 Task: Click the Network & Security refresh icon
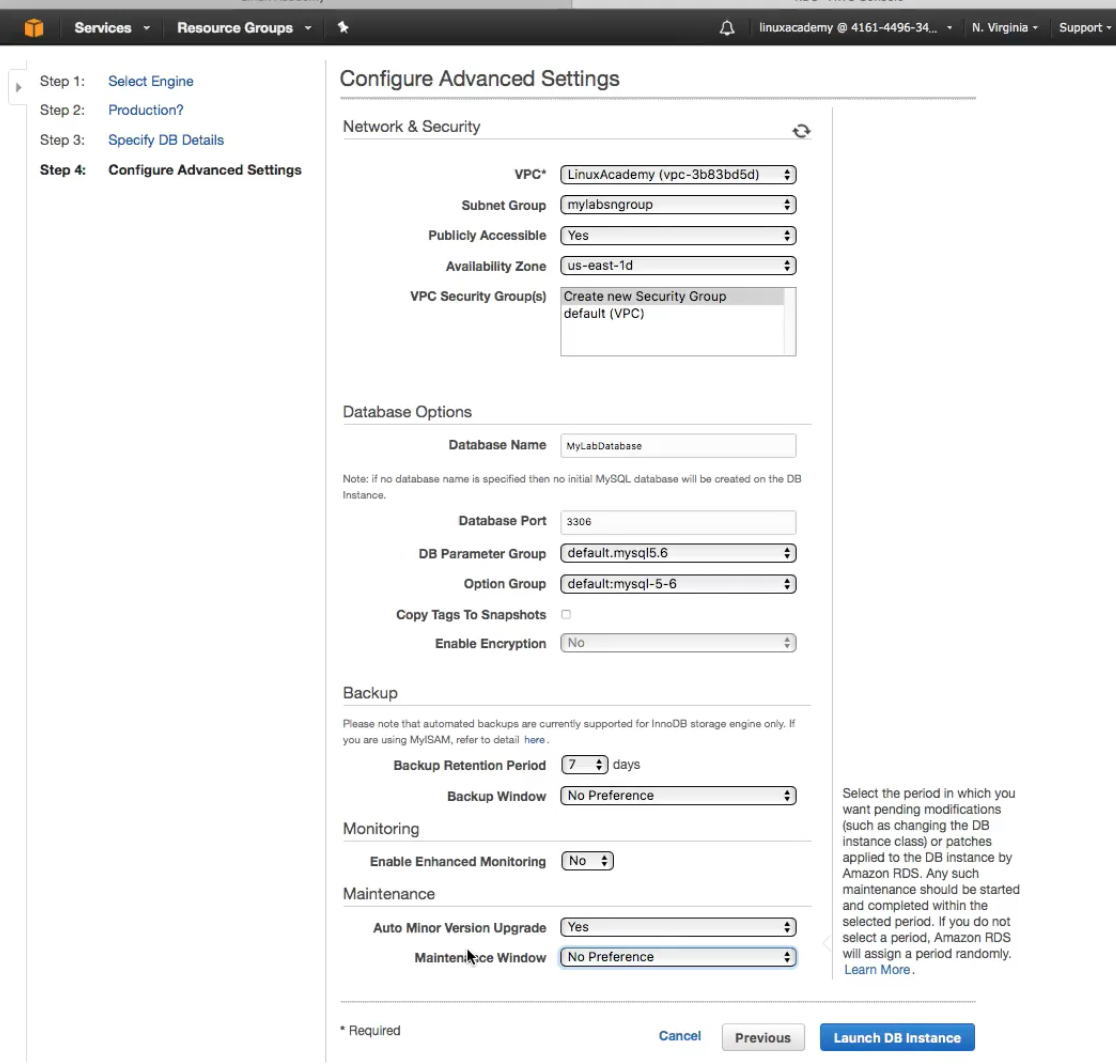[801, 131]
